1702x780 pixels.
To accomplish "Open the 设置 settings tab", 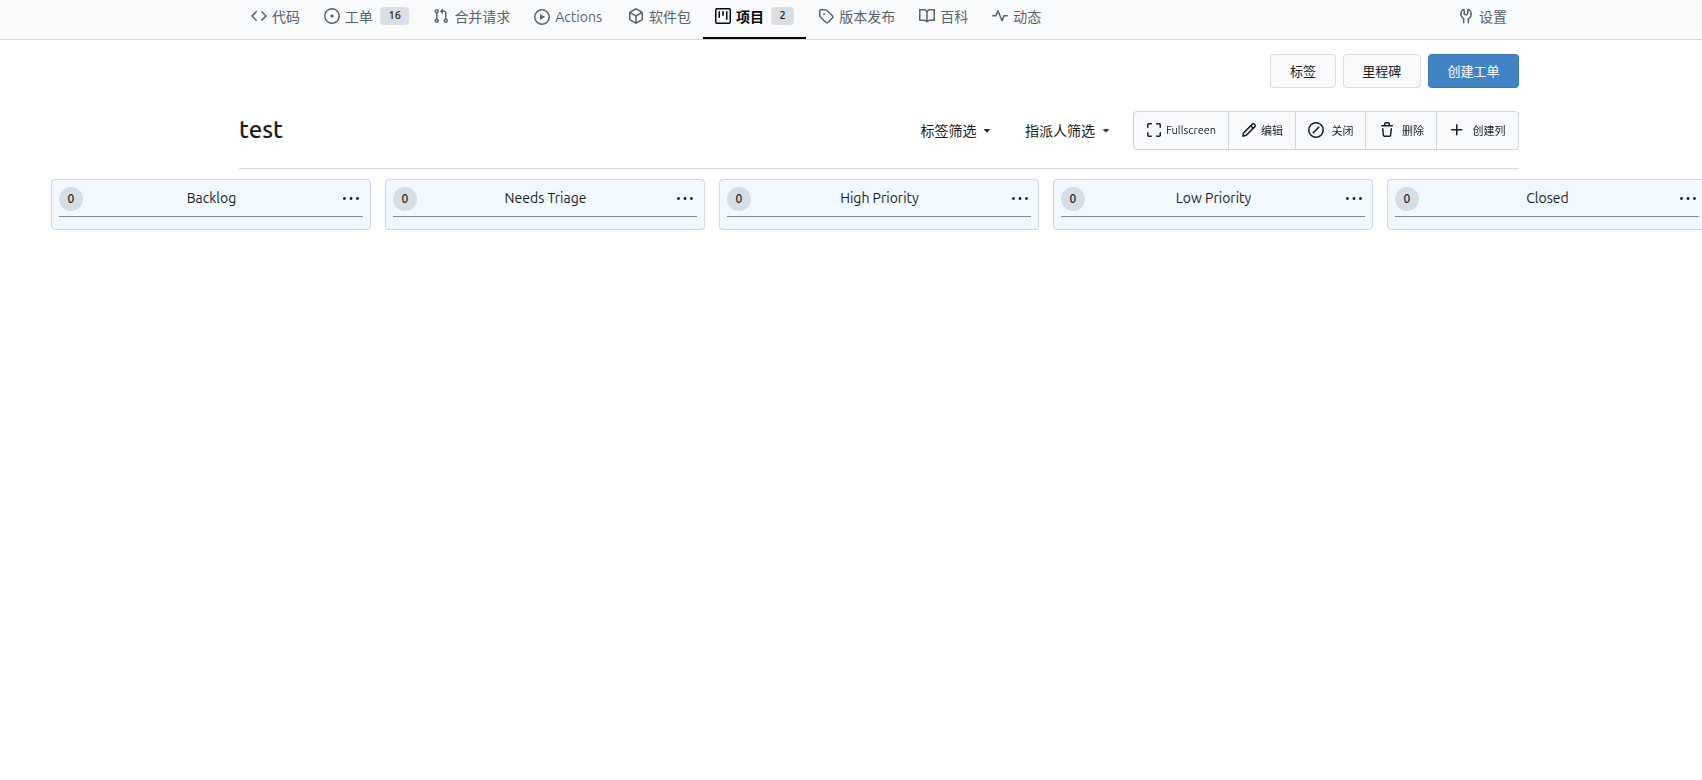I will pyautogui.click(x=1482, y=17).
